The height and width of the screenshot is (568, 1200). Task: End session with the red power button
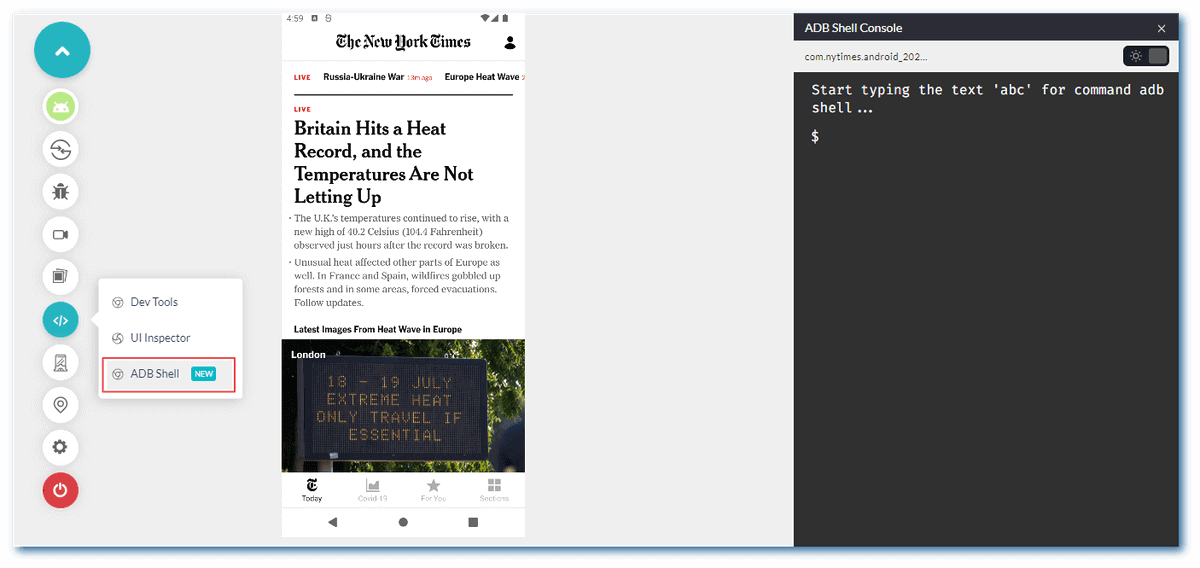61,490
